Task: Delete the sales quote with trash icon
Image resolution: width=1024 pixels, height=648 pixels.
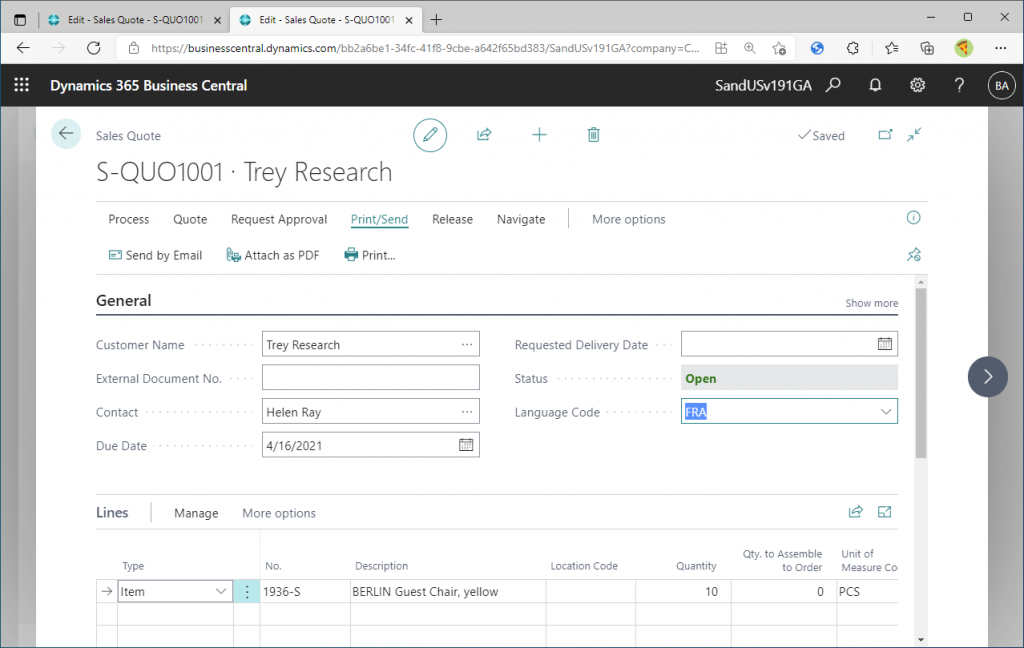Action: [x=593, y=135]
